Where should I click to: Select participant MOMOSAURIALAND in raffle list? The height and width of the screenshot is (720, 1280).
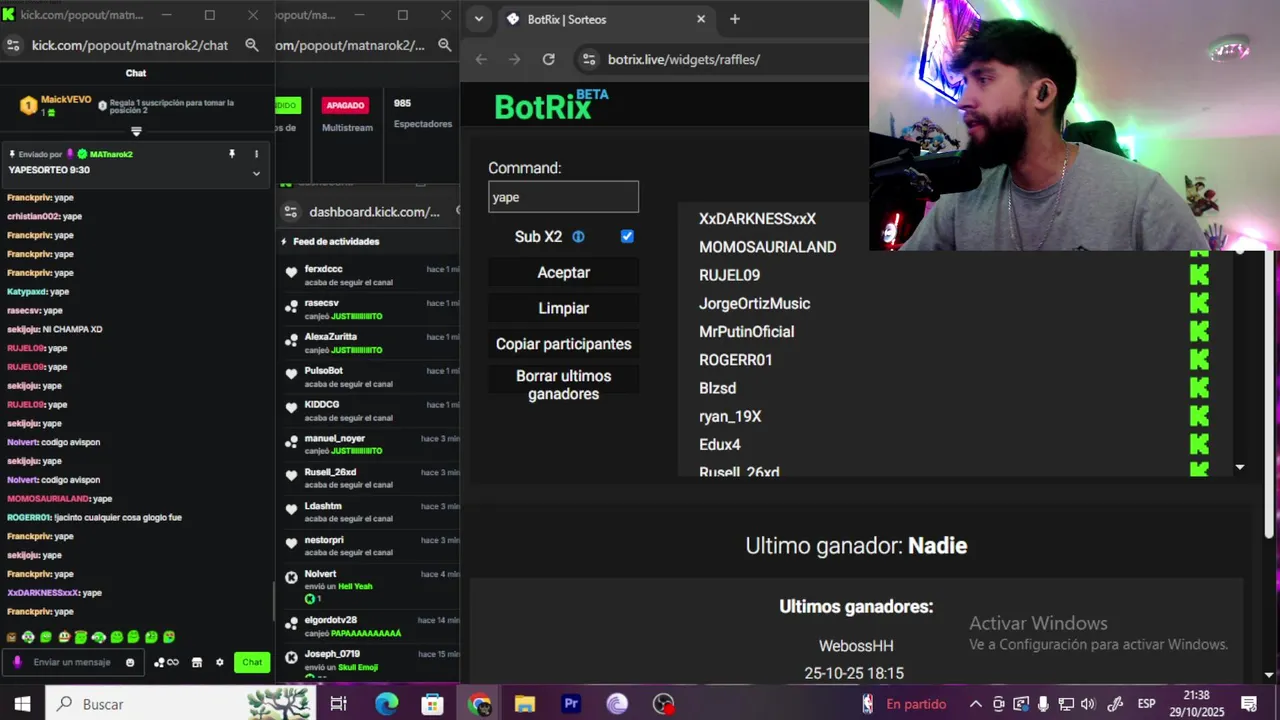[x=767, y=247]
